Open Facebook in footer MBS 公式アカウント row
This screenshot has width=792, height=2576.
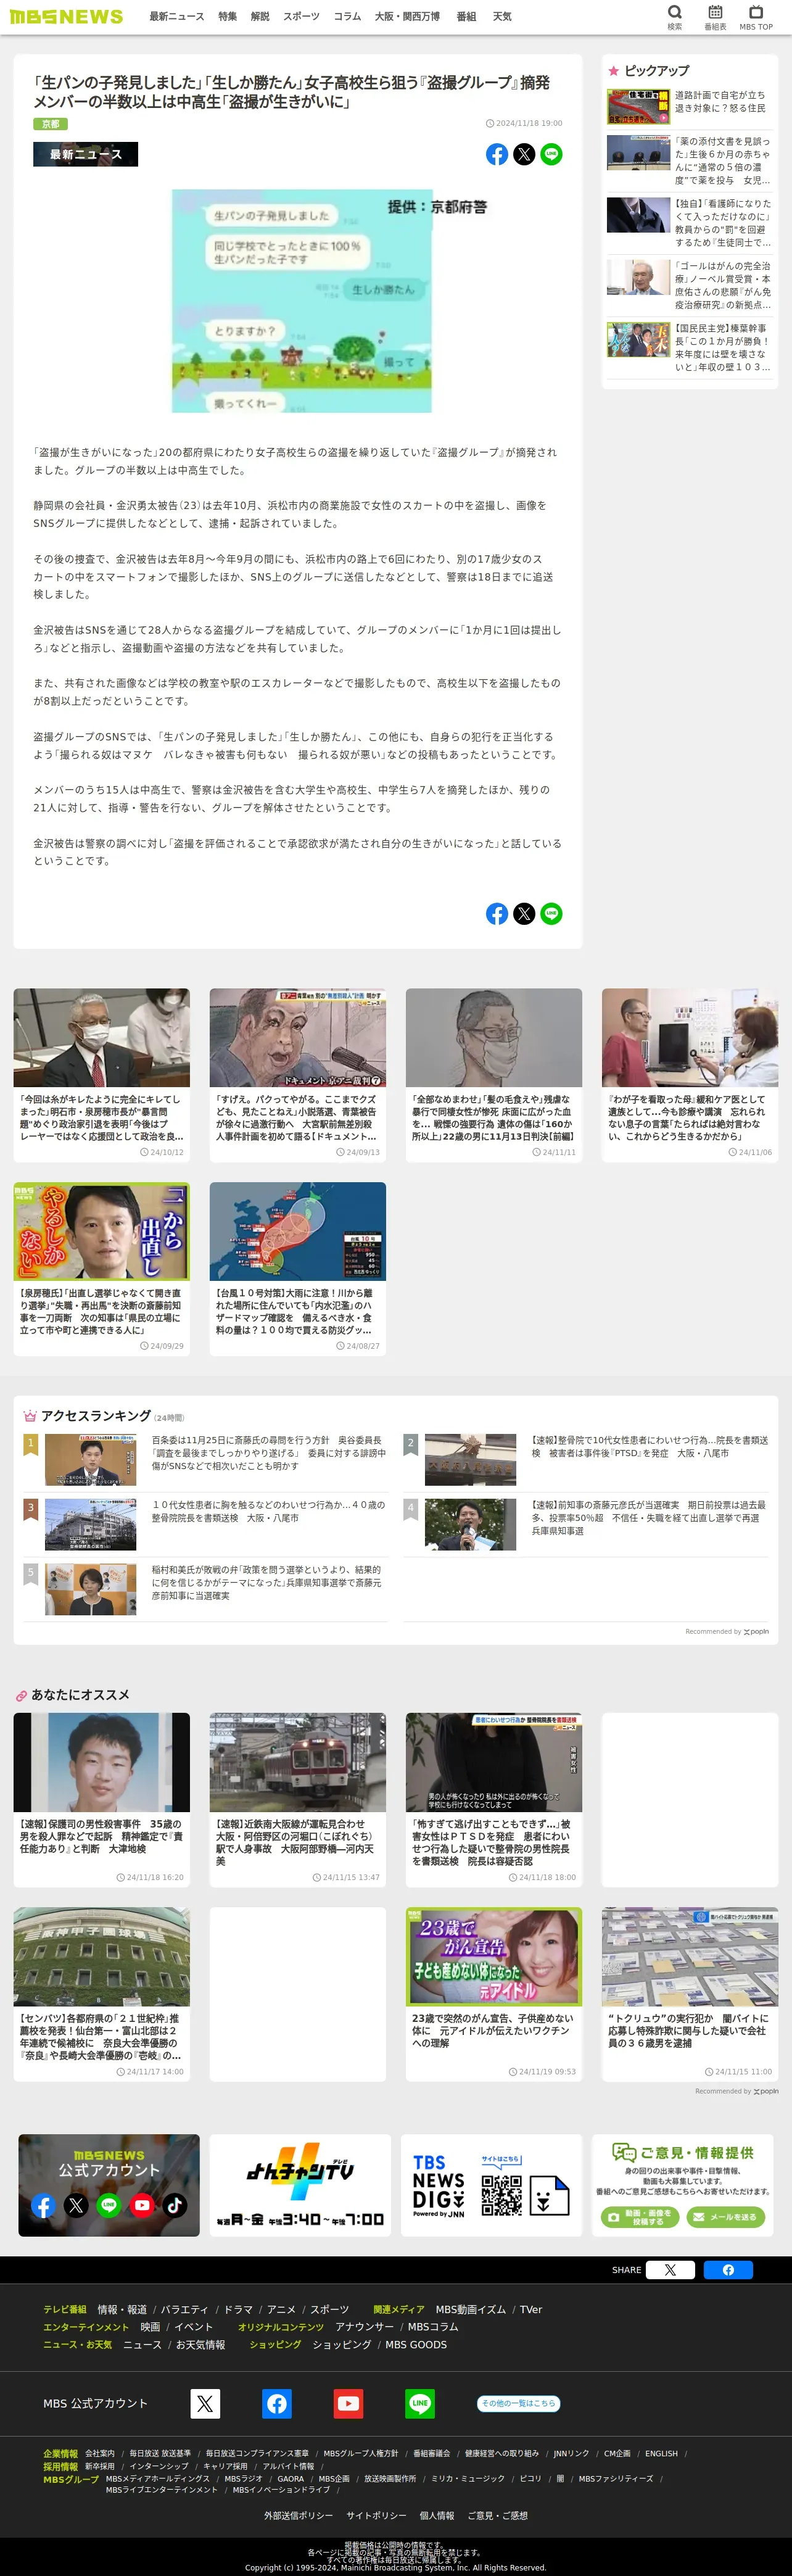(277, 2403)
